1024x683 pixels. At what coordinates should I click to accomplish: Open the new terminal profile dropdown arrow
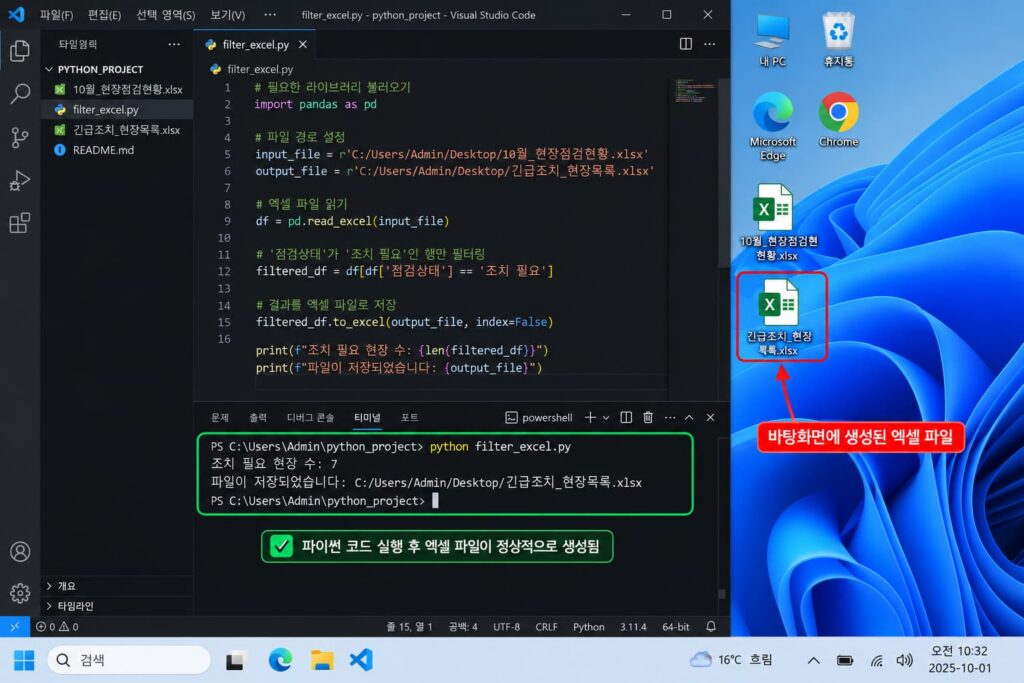tap(606, 417)
